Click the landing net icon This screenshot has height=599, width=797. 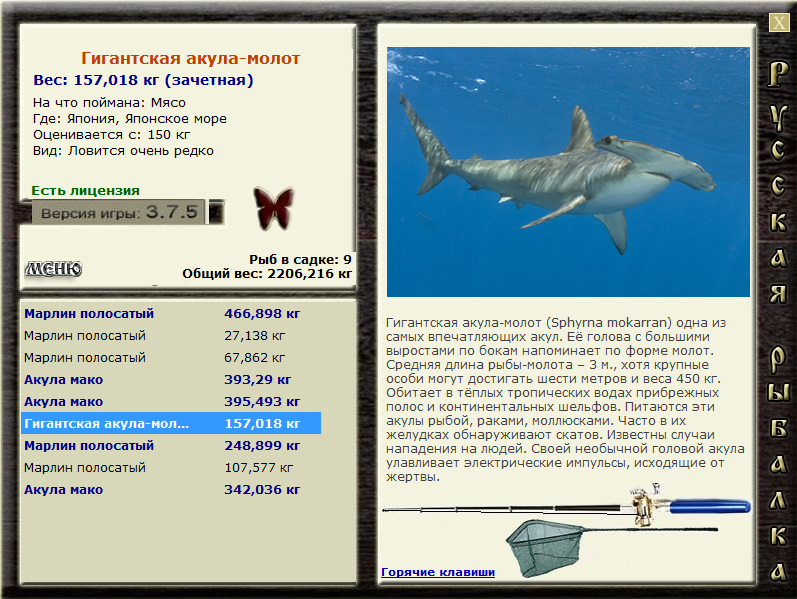[x=611, y=548]
